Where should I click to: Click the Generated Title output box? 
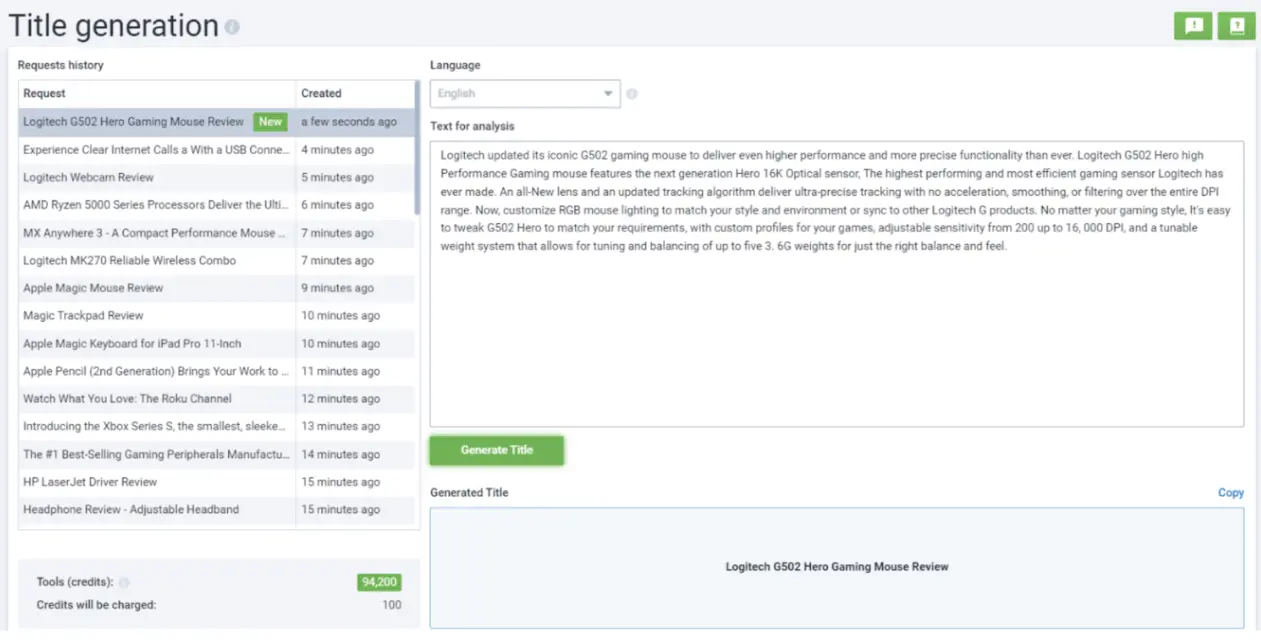coord(837,567)
